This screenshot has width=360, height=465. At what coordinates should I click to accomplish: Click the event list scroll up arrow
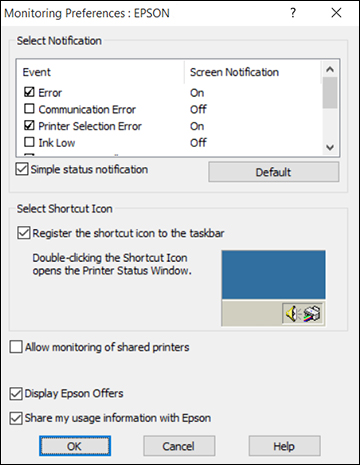pyautogui.click(x=330, y=69)
